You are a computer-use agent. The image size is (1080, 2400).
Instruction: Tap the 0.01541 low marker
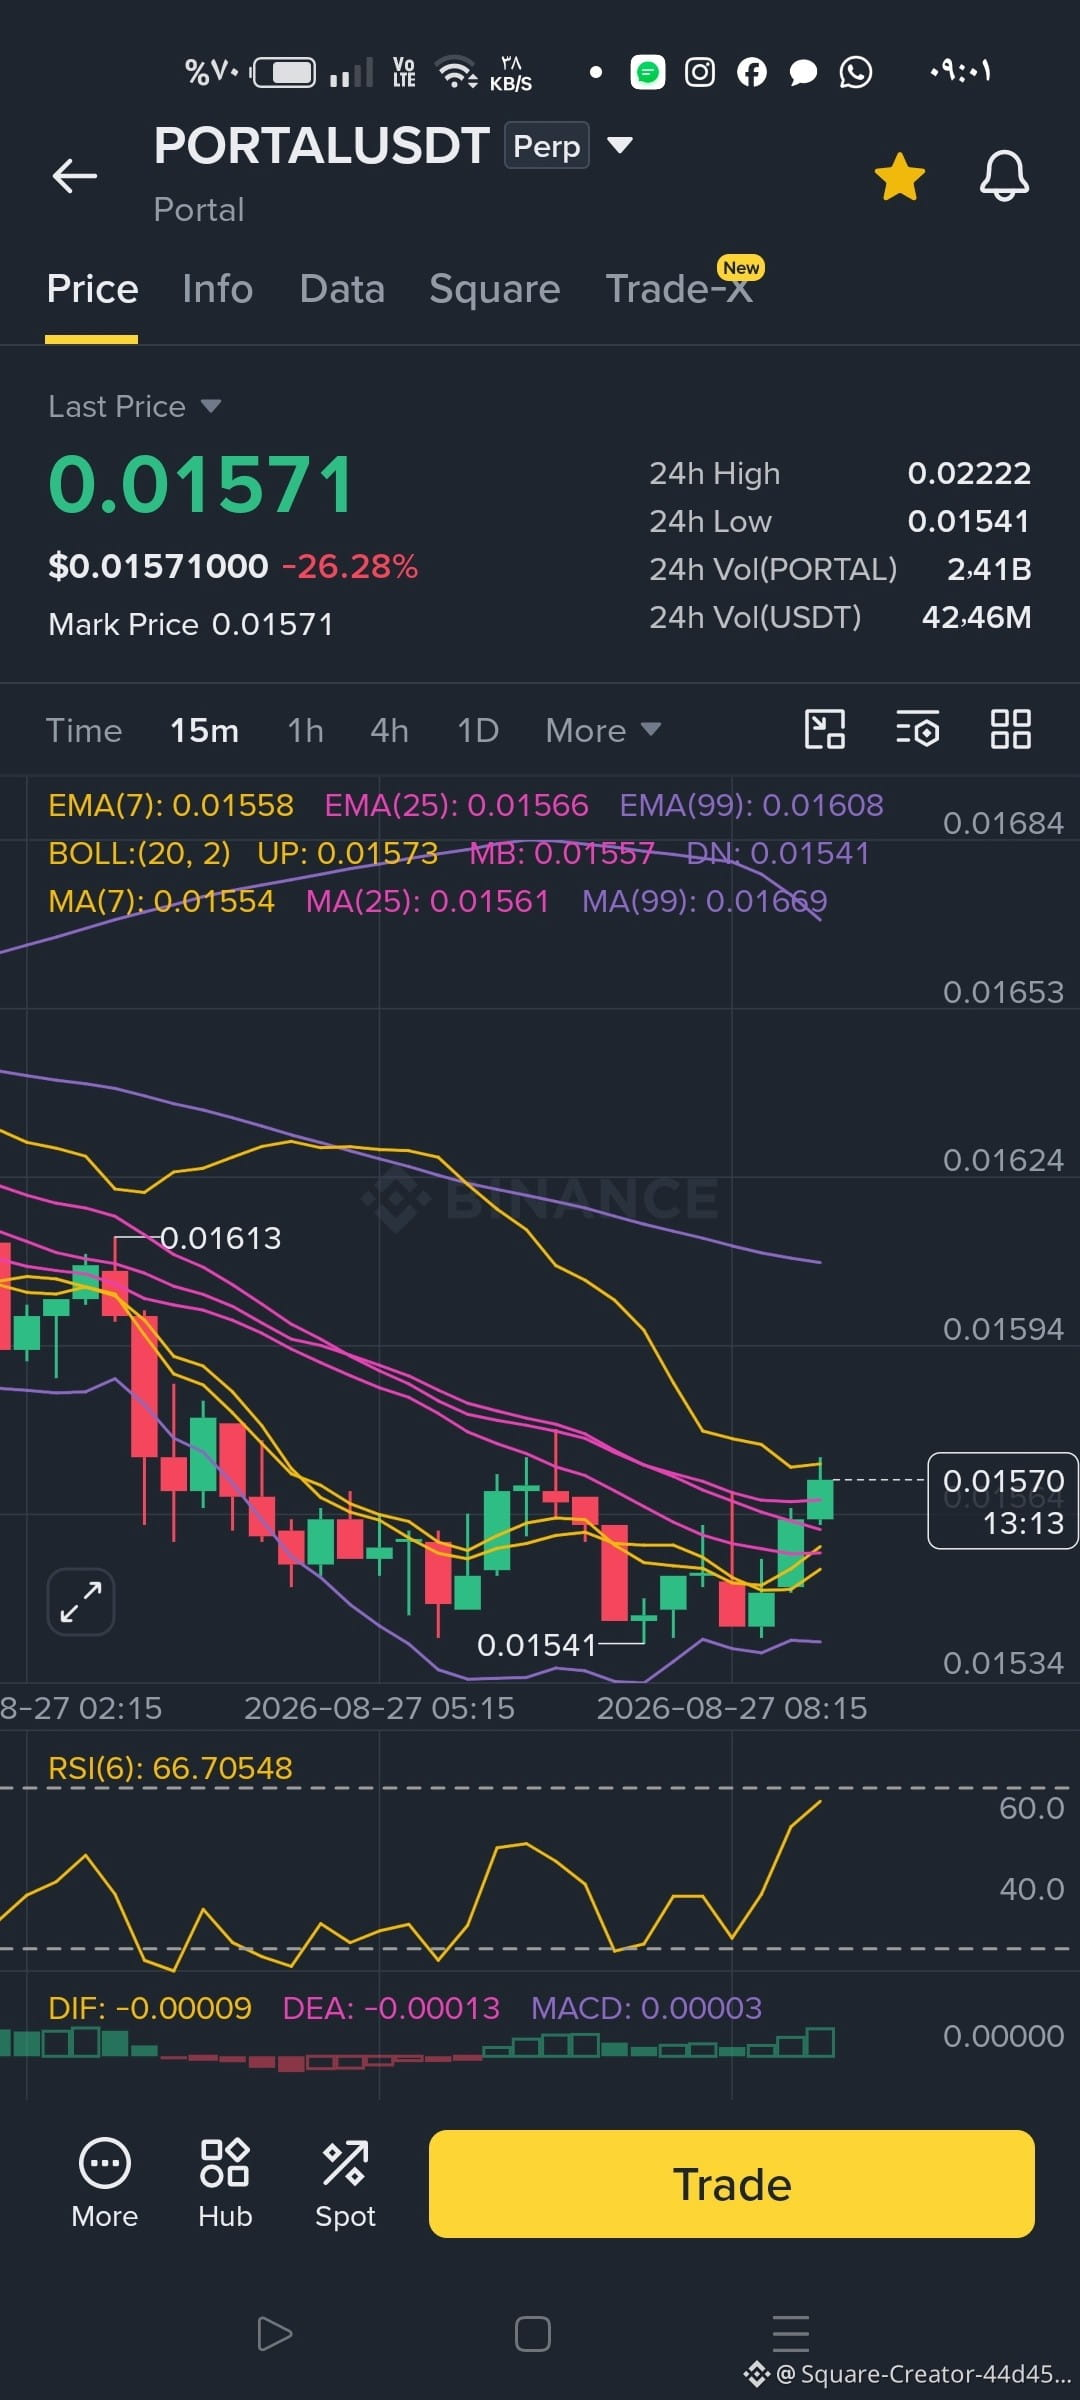tap(536, 1645)
